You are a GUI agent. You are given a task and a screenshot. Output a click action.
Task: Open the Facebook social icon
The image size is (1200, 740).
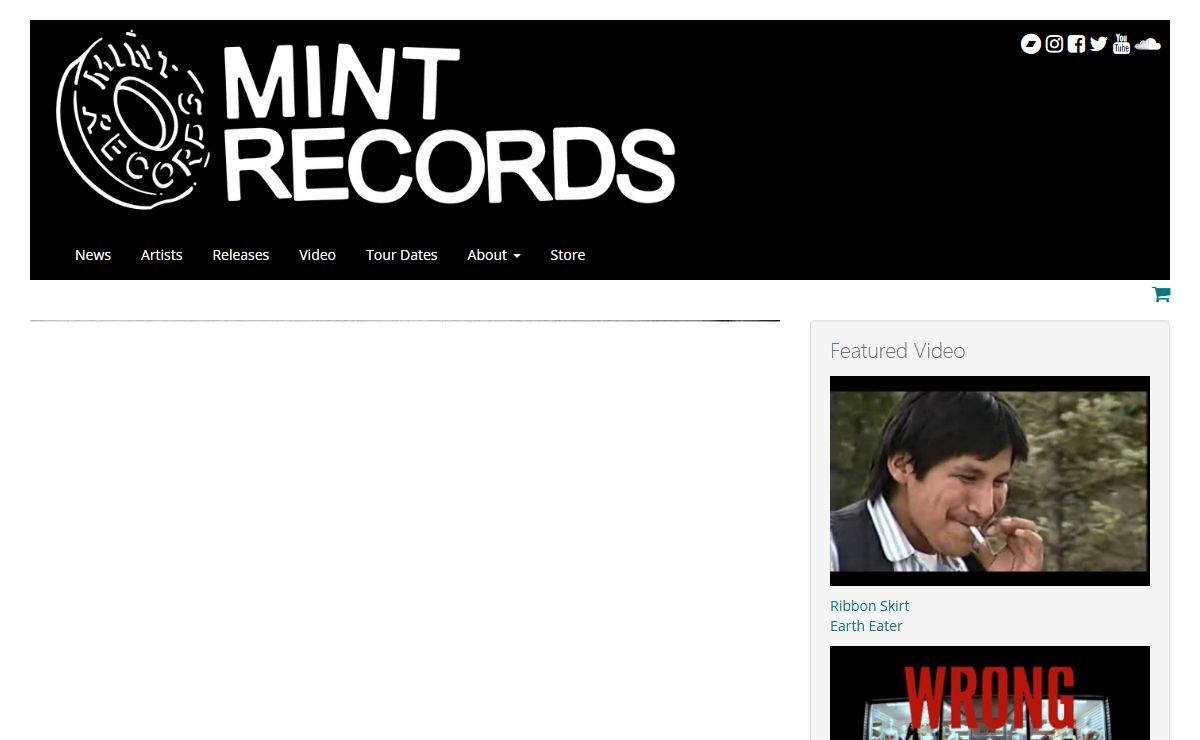1076,44
